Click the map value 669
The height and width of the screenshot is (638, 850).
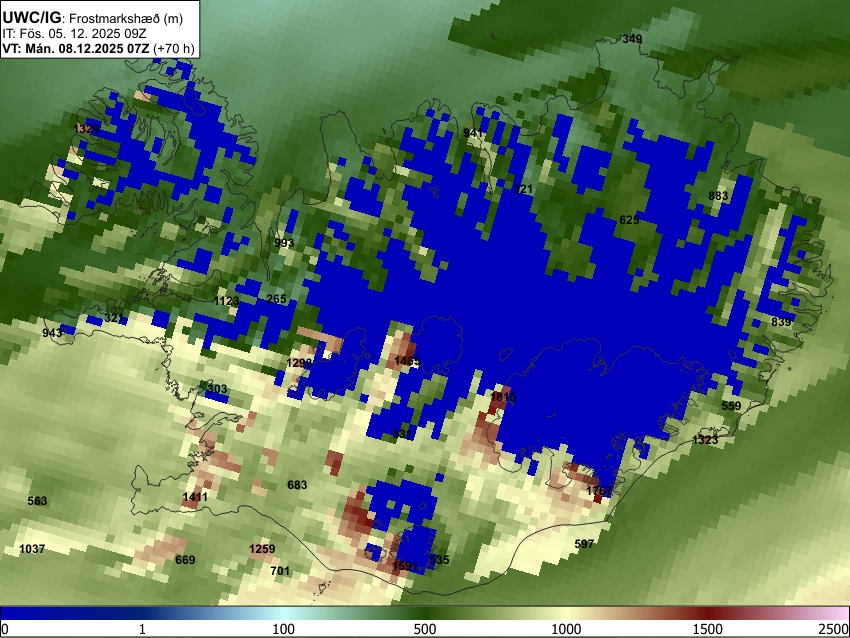pyautogui.click(x=185, y=560)
